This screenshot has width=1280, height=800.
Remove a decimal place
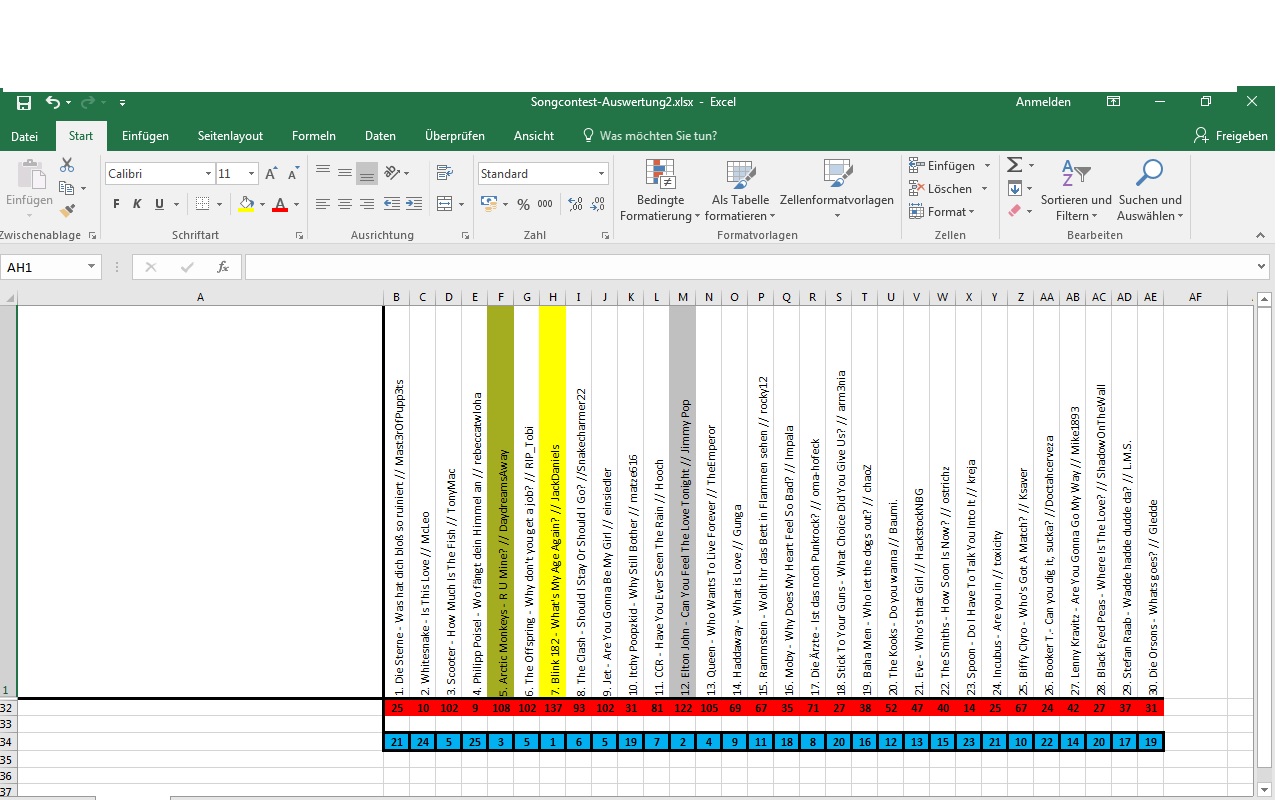click(598, 204)
